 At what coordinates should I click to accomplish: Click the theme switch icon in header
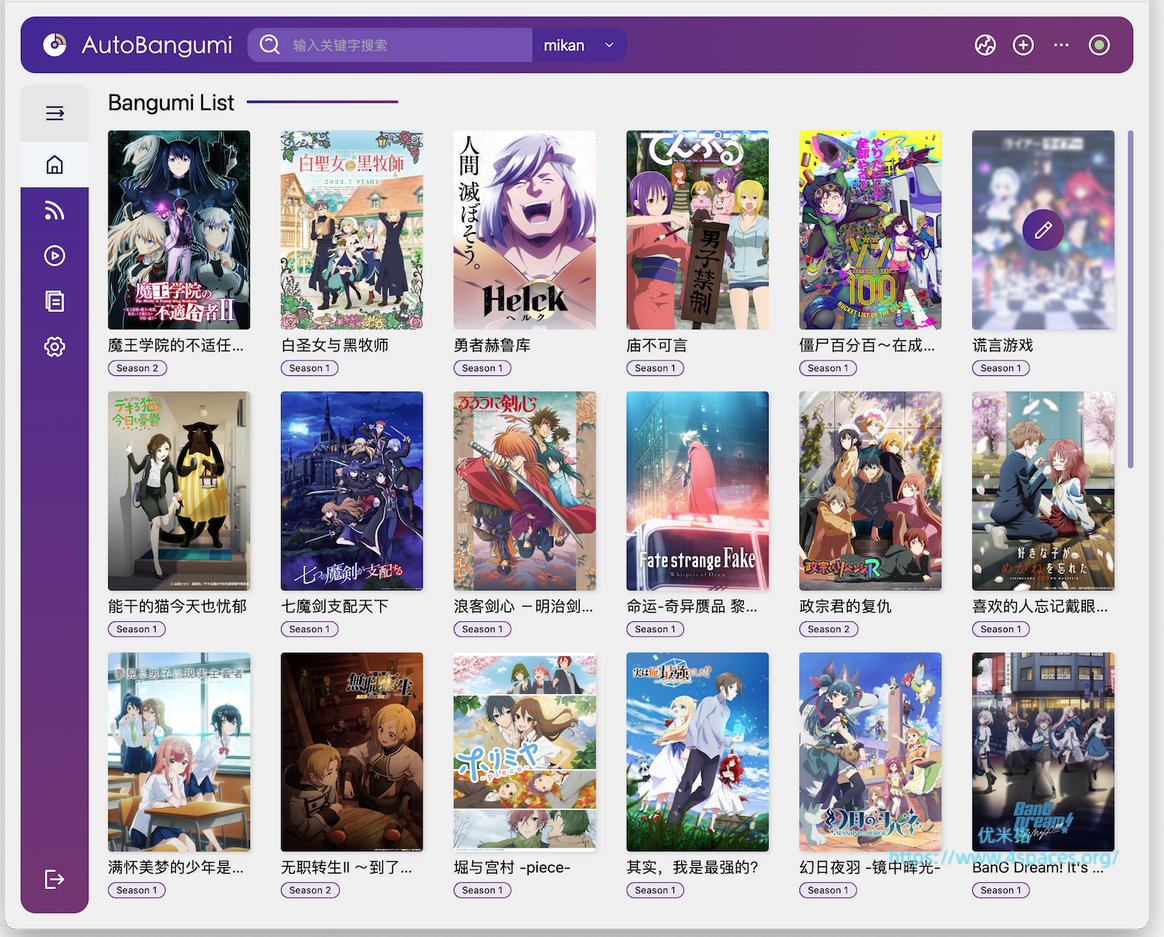click(x=985, y=45)
